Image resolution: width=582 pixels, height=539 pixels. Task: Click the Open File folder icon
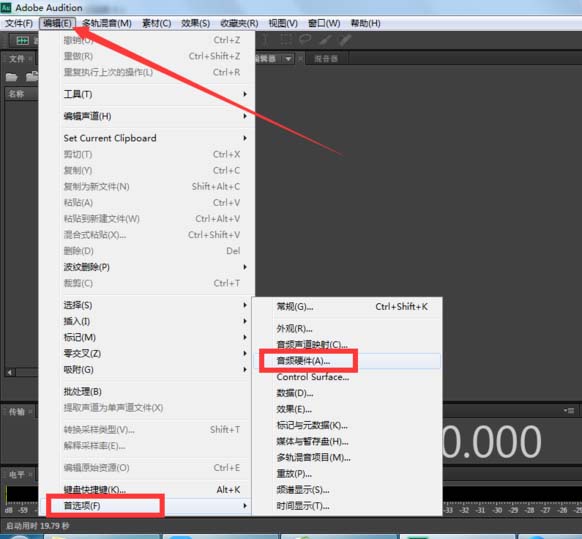pyautogui.click(x=12, y=77)
